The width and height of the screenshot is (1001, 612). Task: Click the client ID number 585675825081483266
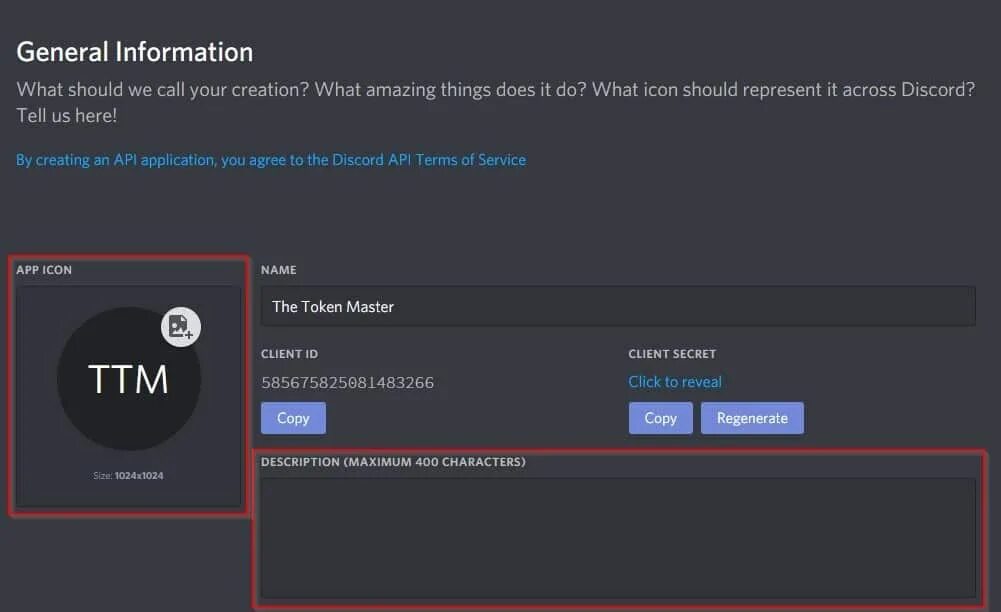tap(347, 382)
